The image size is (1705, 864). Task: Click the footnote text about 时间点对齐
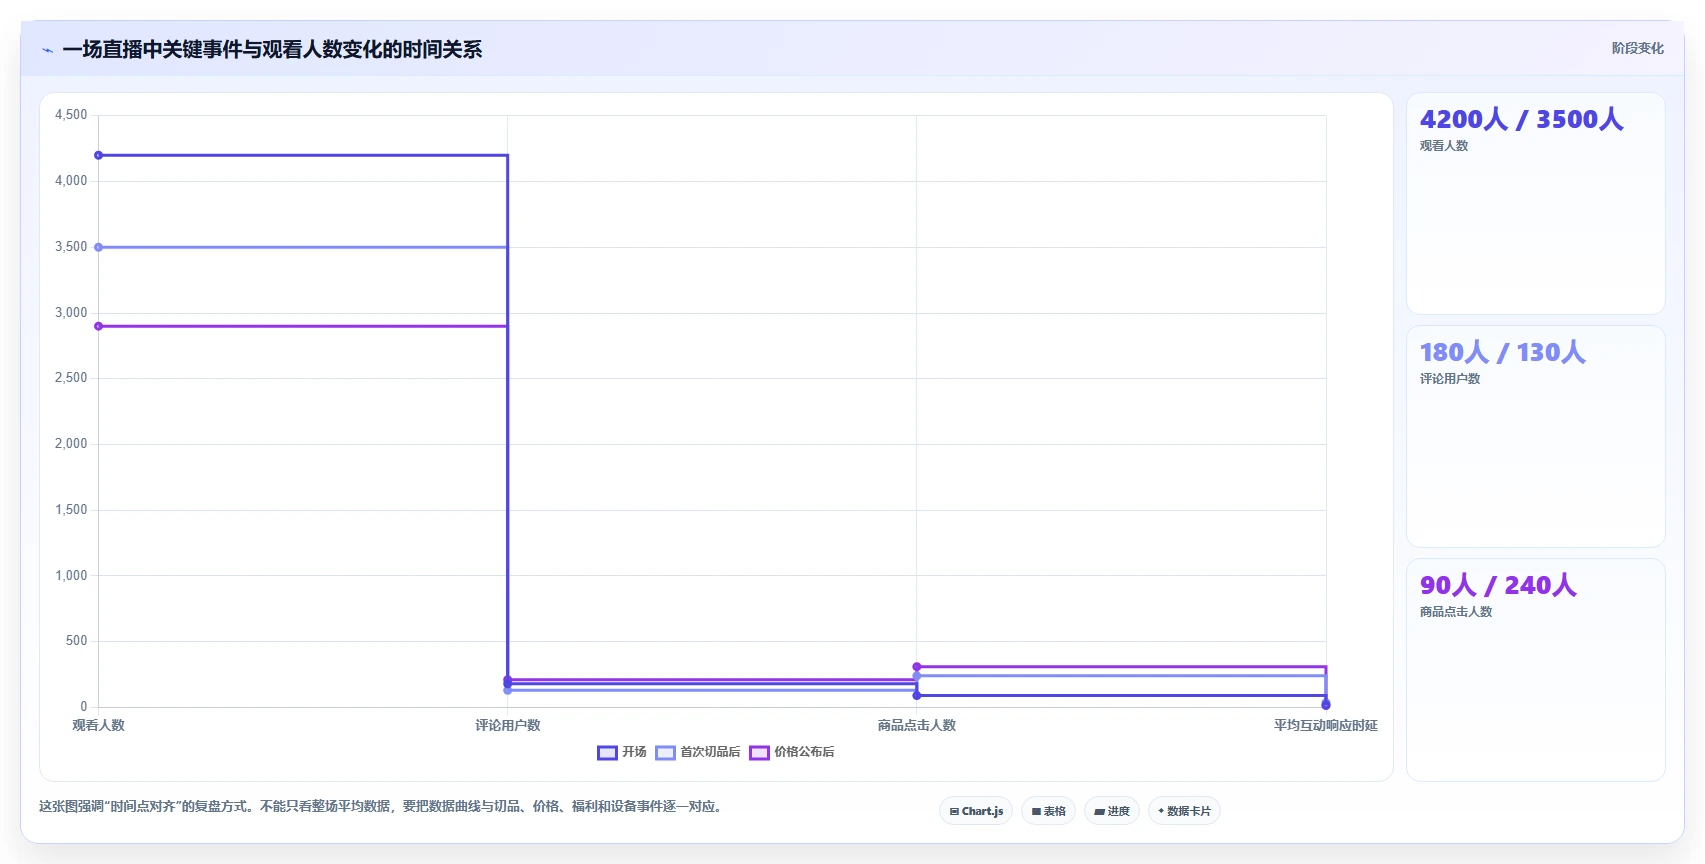coord(381,806)
